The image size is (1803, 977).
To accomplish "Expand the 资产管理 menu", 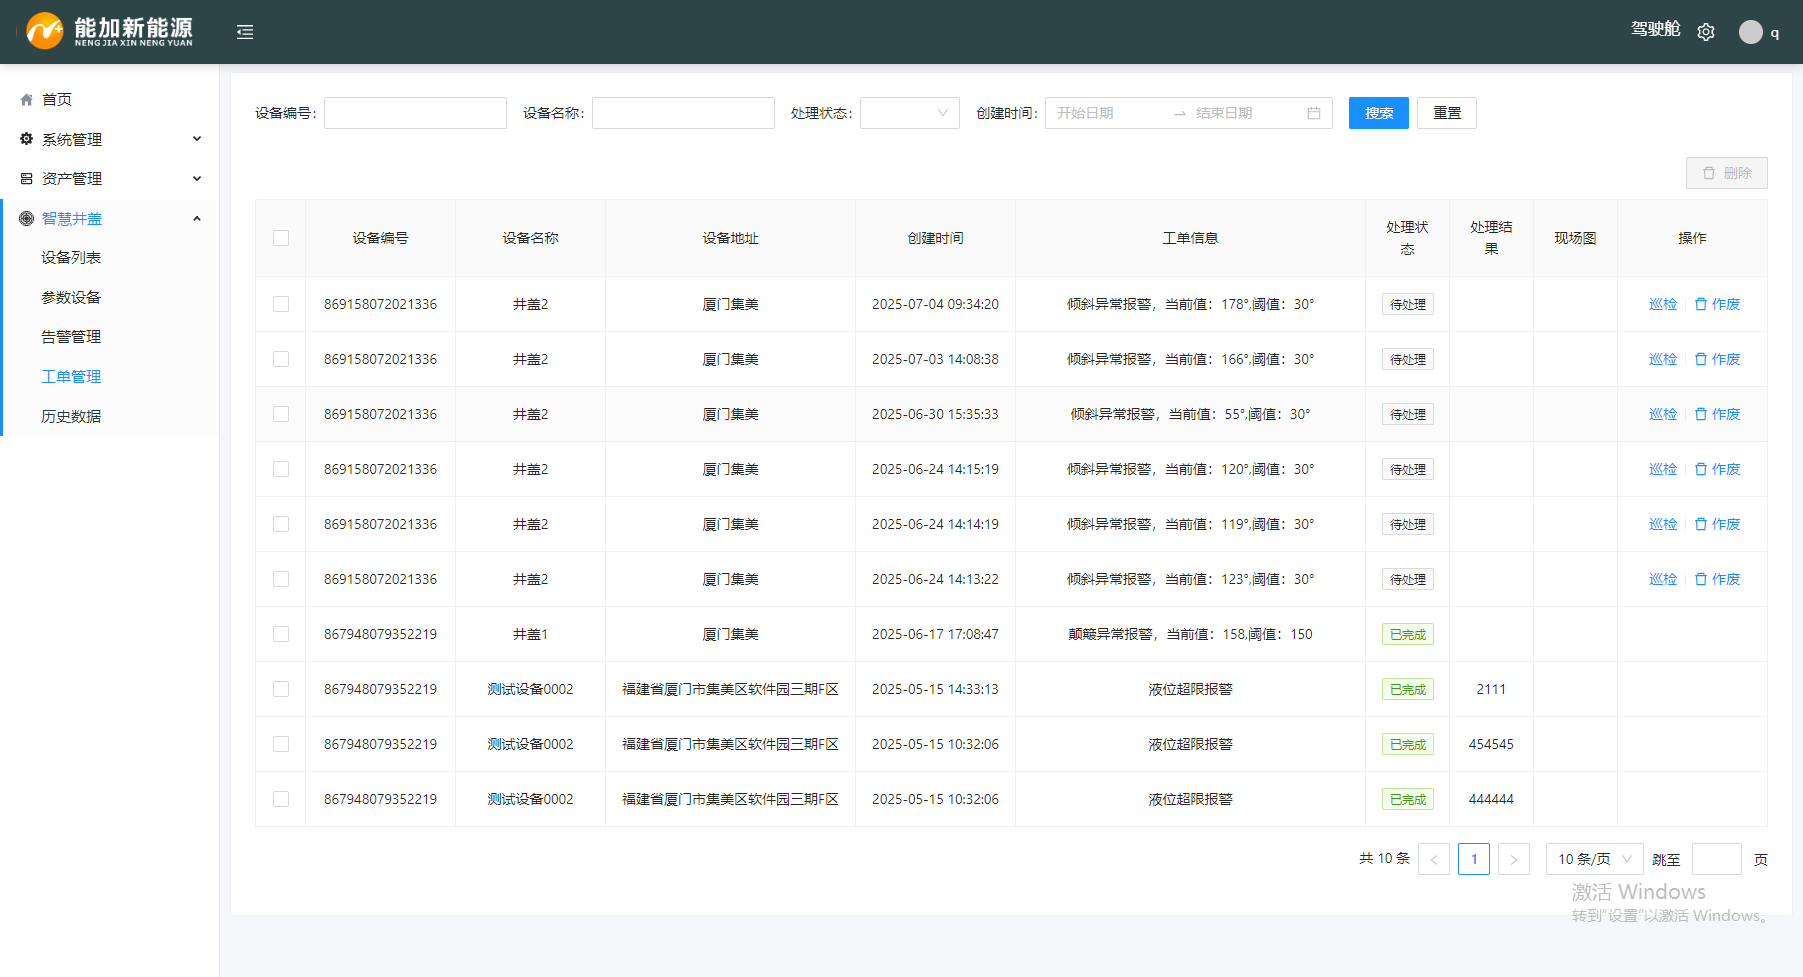I will coord(110,179).
